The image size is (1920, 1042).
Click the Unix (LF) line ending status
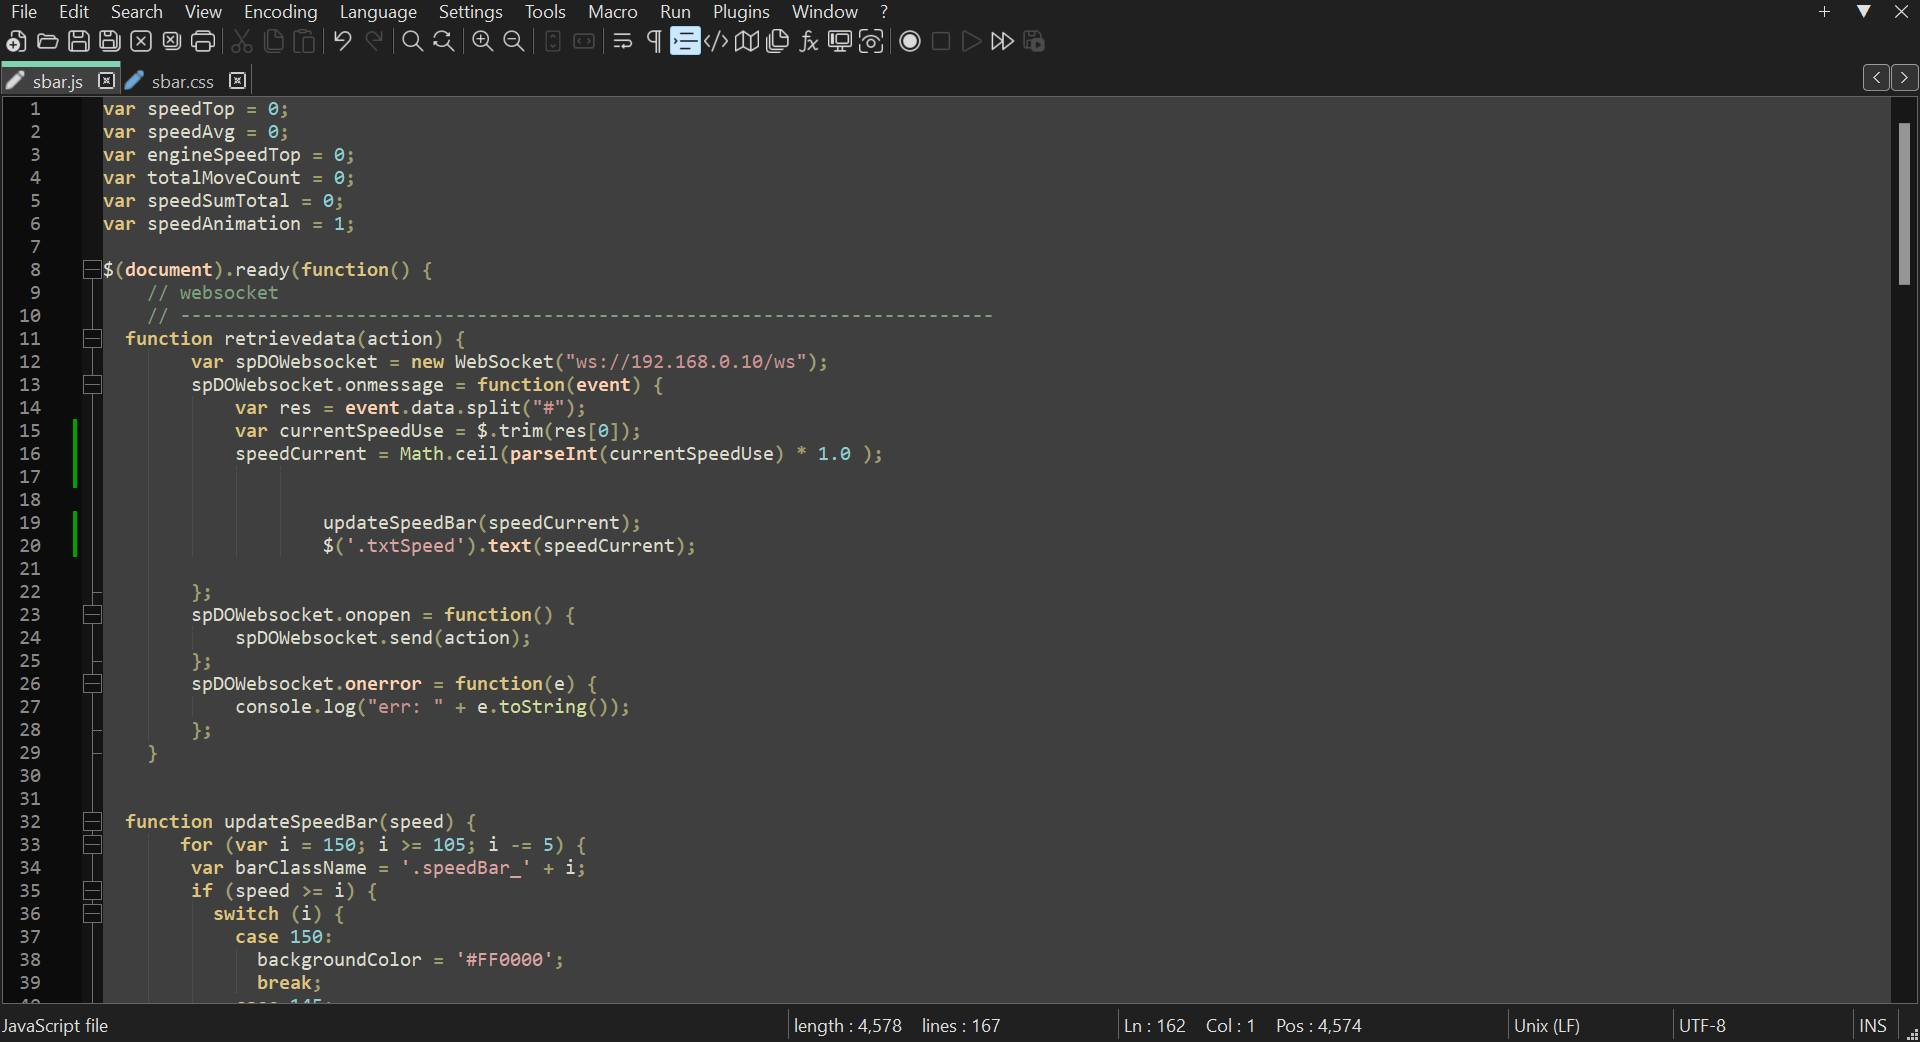(1546, 1026)
